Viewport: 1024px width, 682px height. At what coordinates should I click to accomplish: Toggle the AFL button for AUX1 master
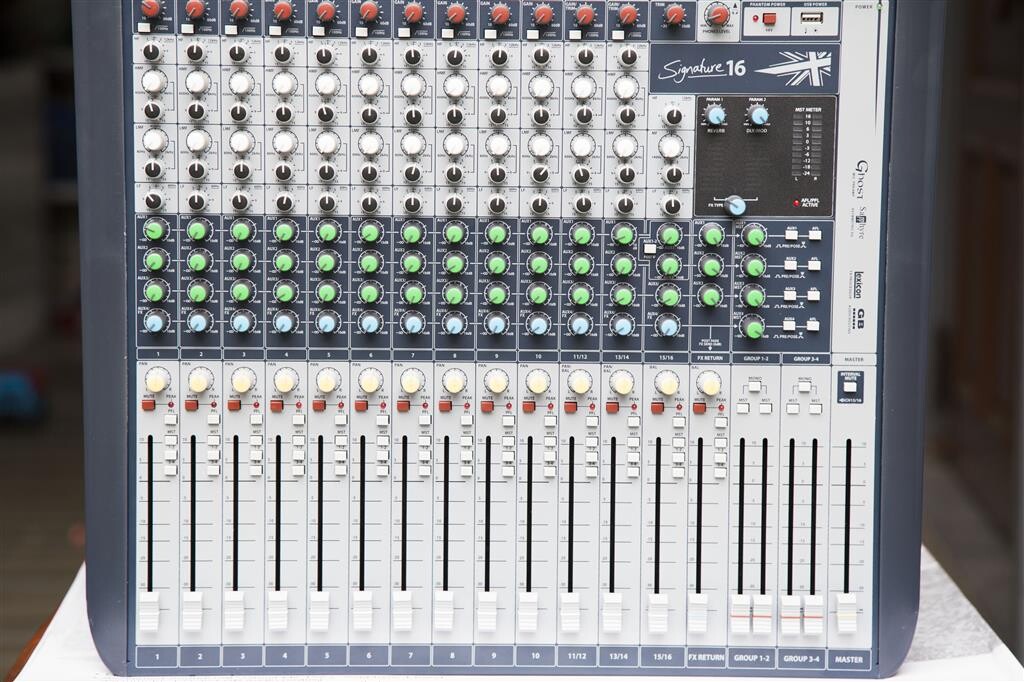point(814,236)
